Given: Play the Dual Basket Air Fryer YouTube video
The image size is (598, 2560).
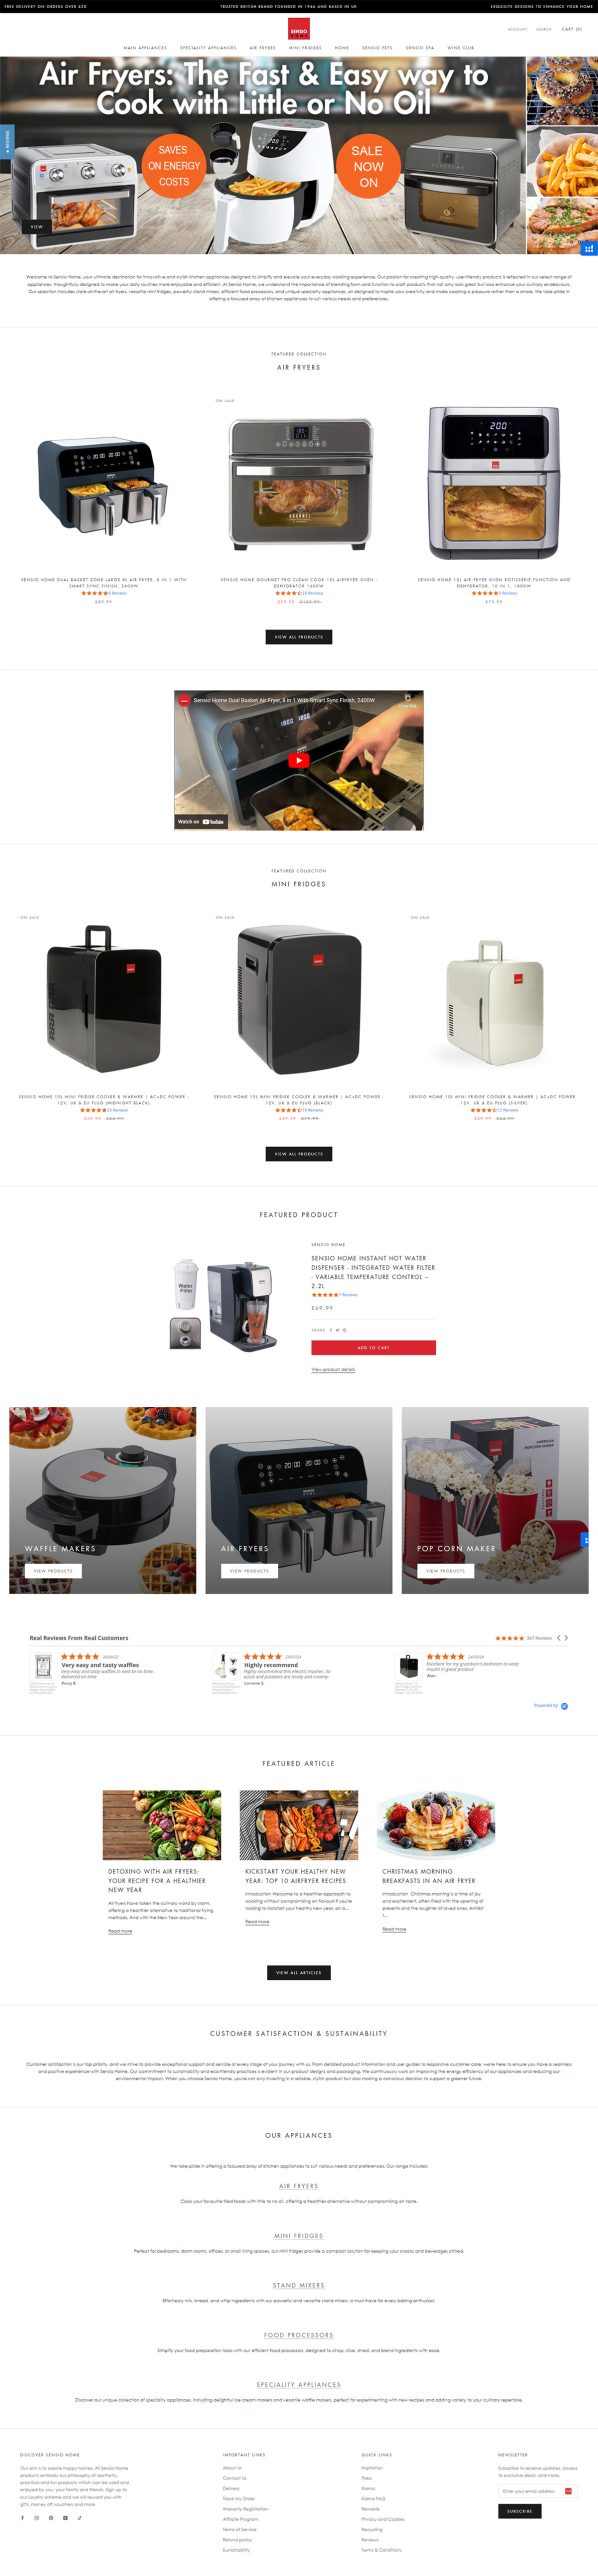Looking at the screenshot, I should (298, 761).
